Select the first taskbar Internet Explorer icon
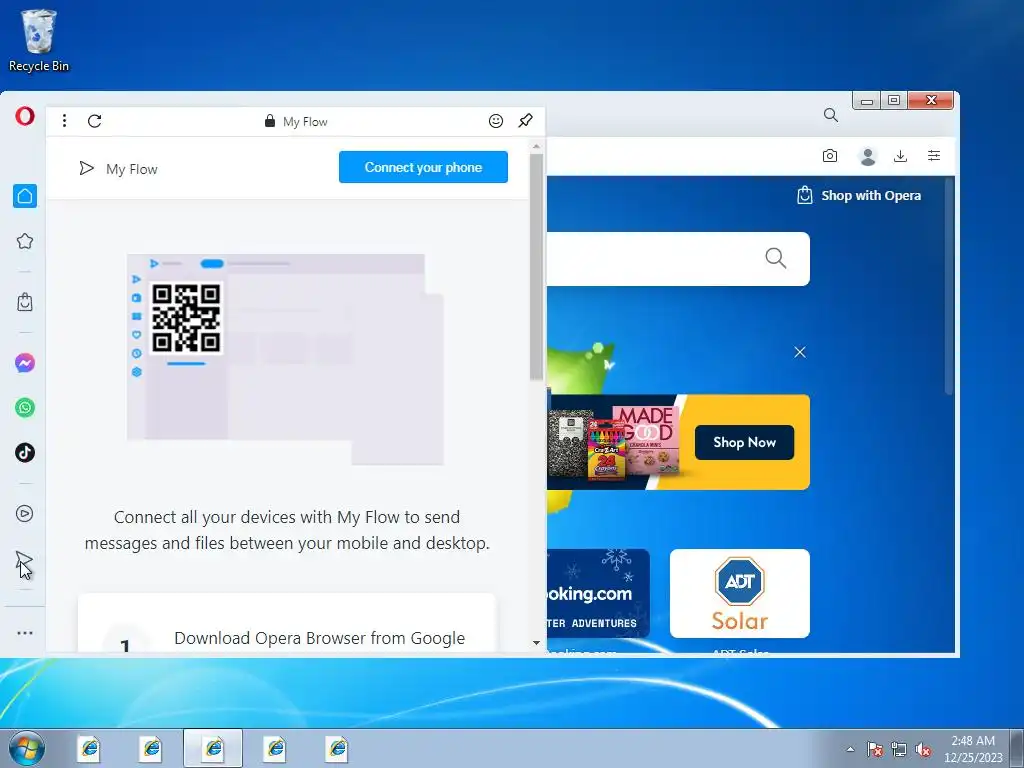1024x768 pixels. point(89,748)
